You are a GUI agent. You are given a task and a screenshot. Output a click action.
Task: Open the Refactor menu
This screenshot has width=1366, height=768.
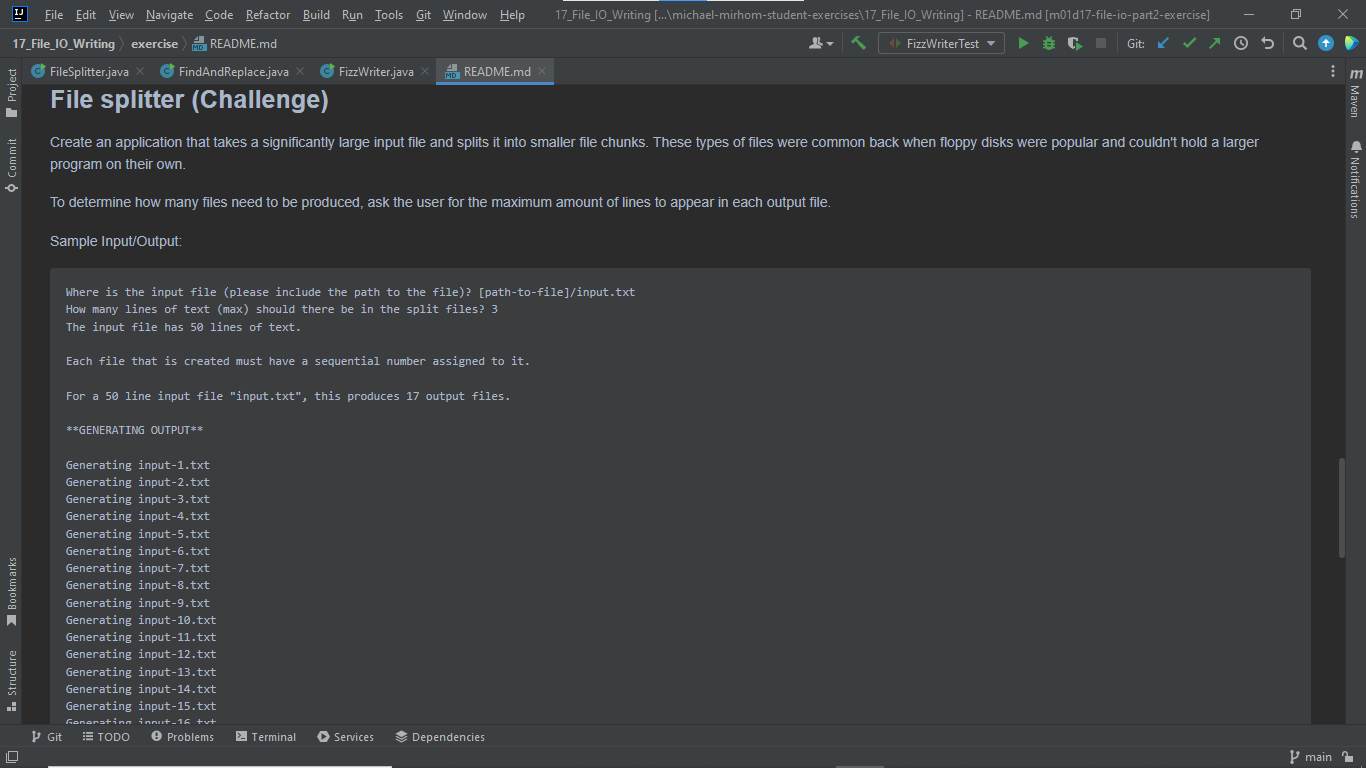click(267, 15)
